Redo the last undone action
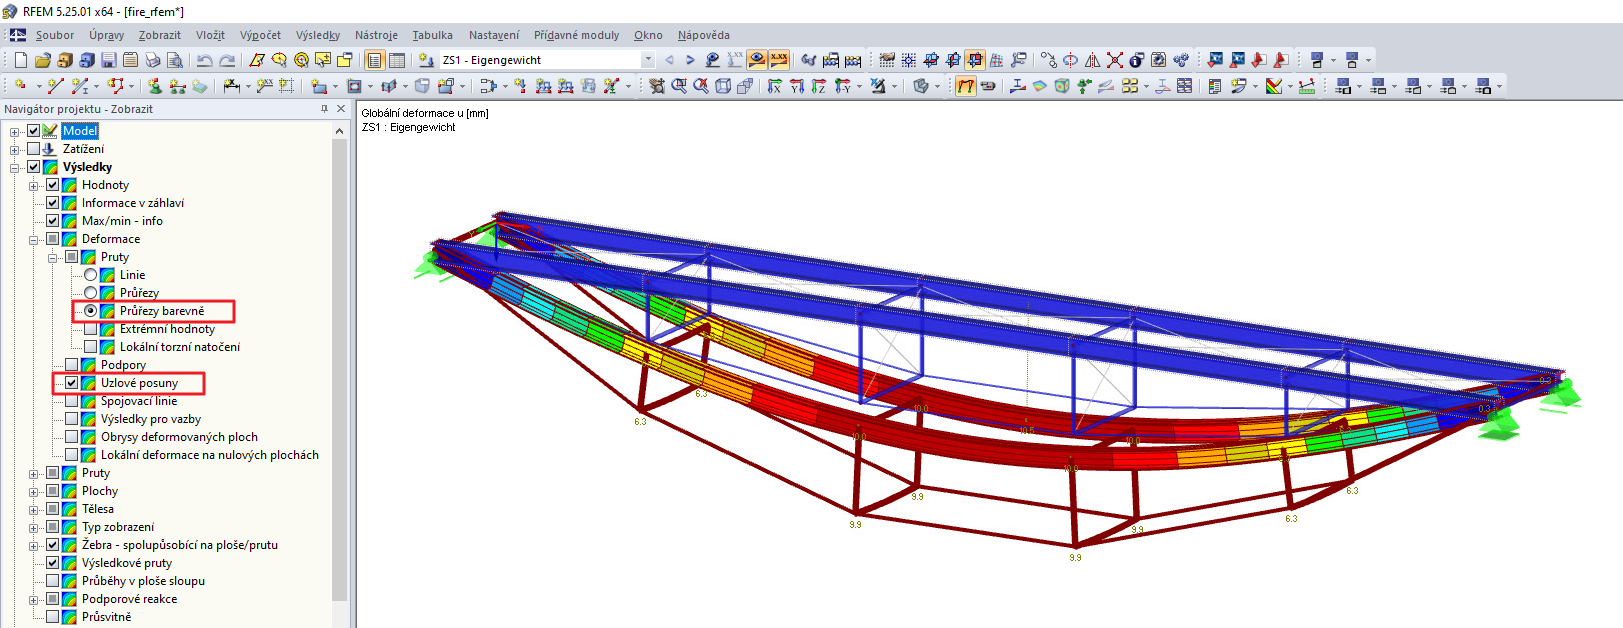Screen dimensions: 1623x628 (228, 60)
